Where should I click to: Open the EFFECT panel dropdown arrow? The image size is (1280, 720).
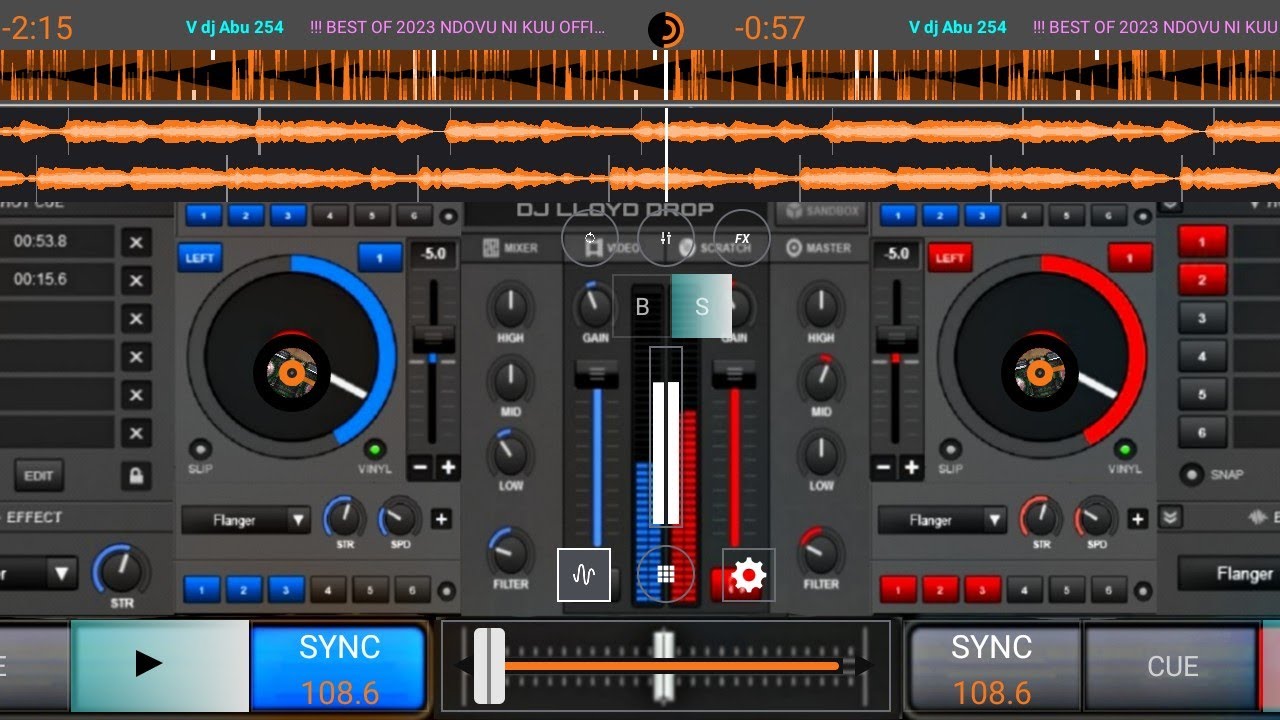(x=62, y=574)
